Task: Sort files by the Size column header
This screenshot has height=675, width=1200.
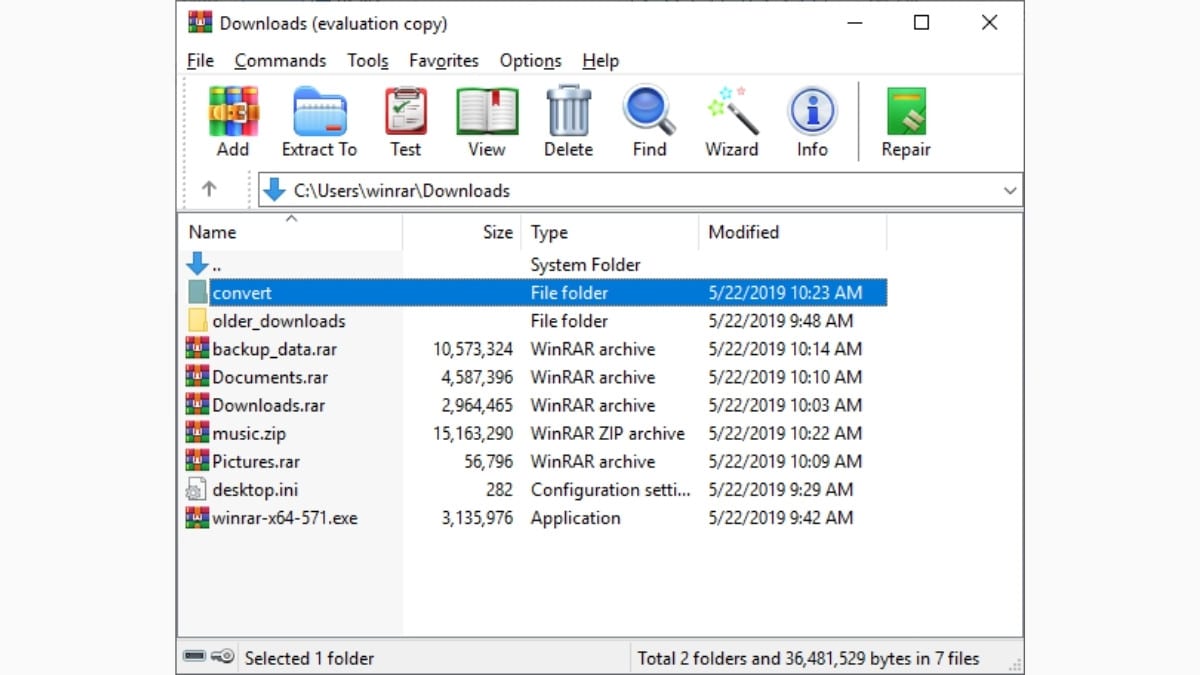Action: point(497,232)
